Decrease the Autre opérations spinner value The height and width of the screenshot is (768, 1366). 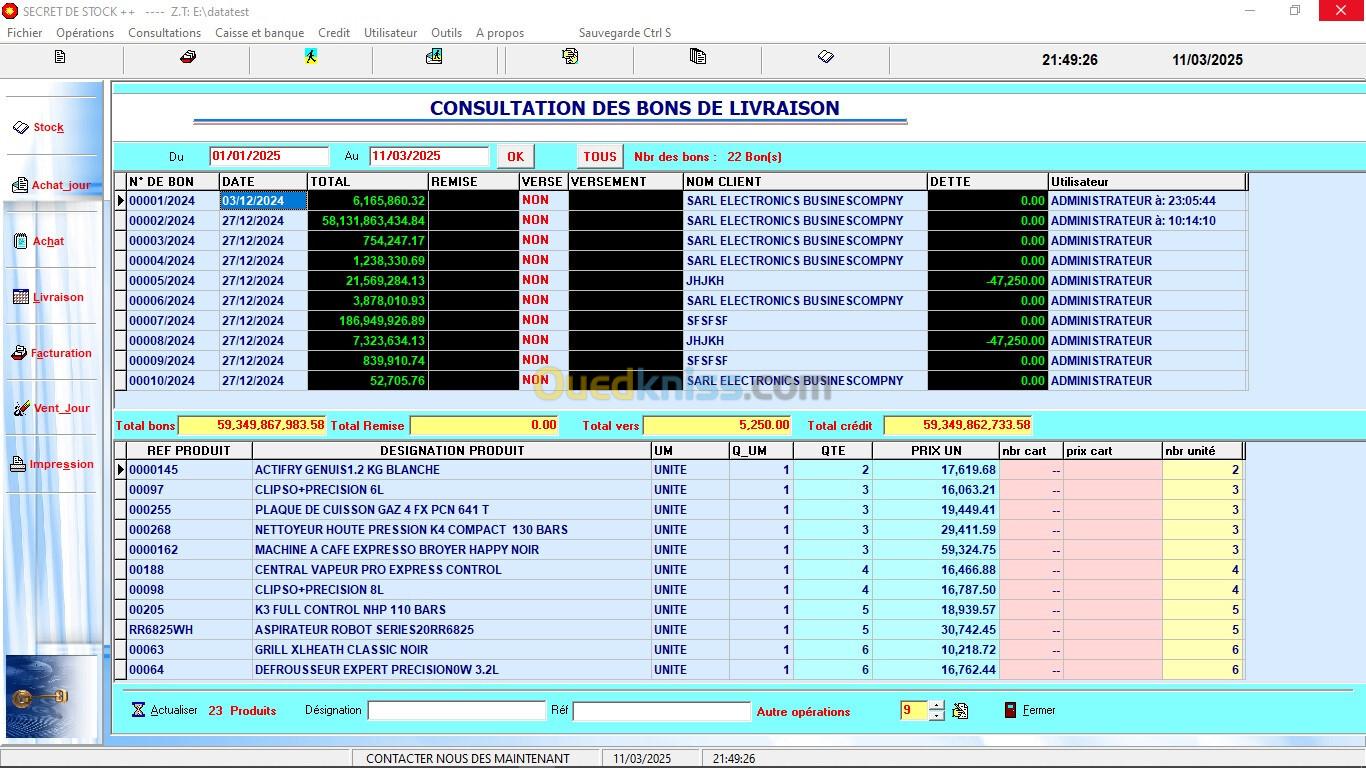tap(936, 716)
